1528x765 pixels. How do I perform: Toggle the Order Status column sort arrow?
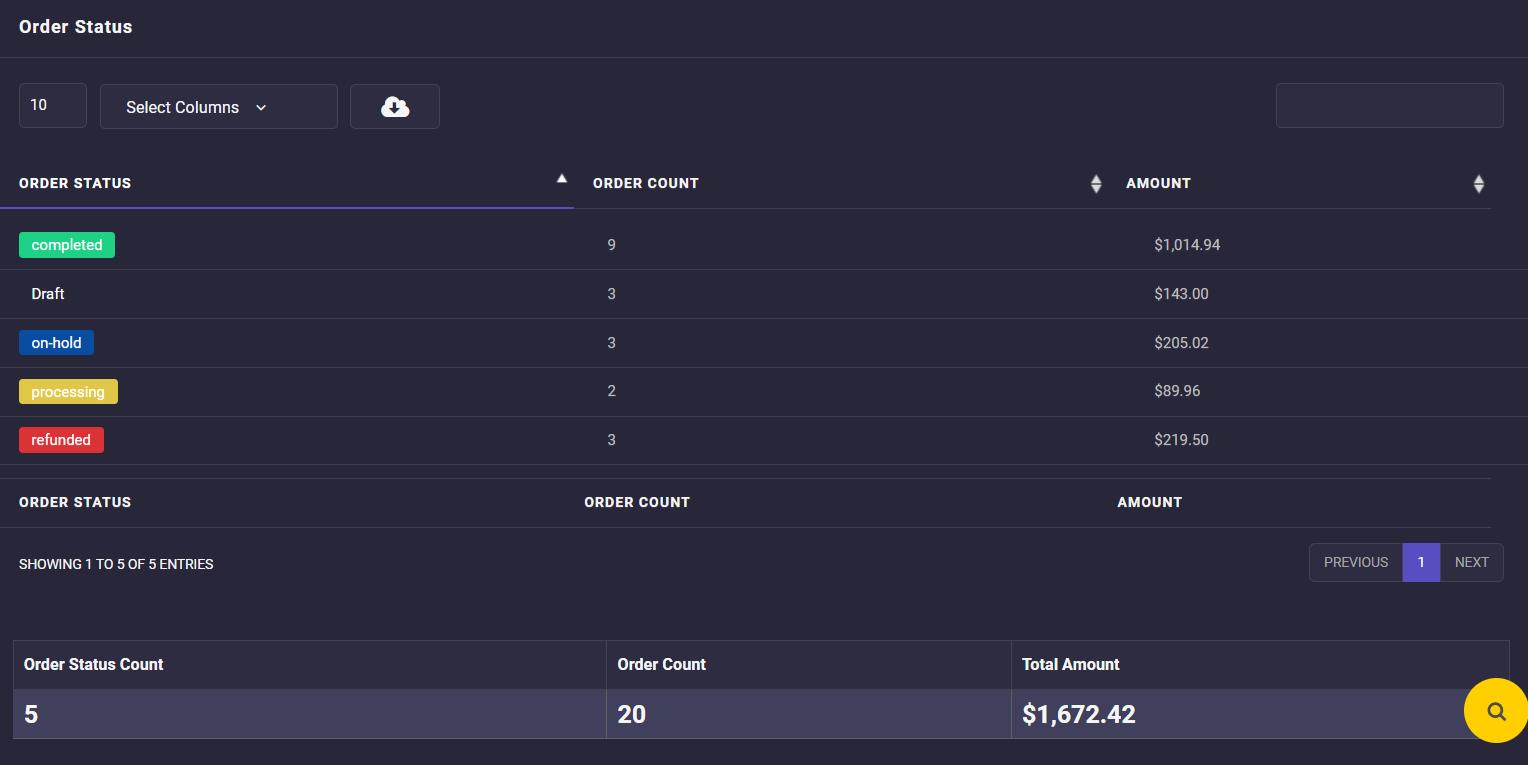pyautogui.click(x=561, y=179)
